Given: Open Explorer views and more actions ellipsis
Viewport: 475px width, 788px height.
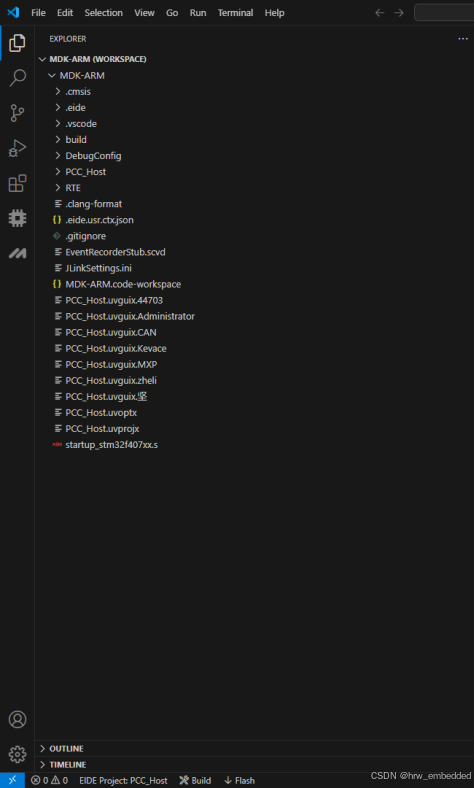Looking at the screenshot, I should point(463,39).
